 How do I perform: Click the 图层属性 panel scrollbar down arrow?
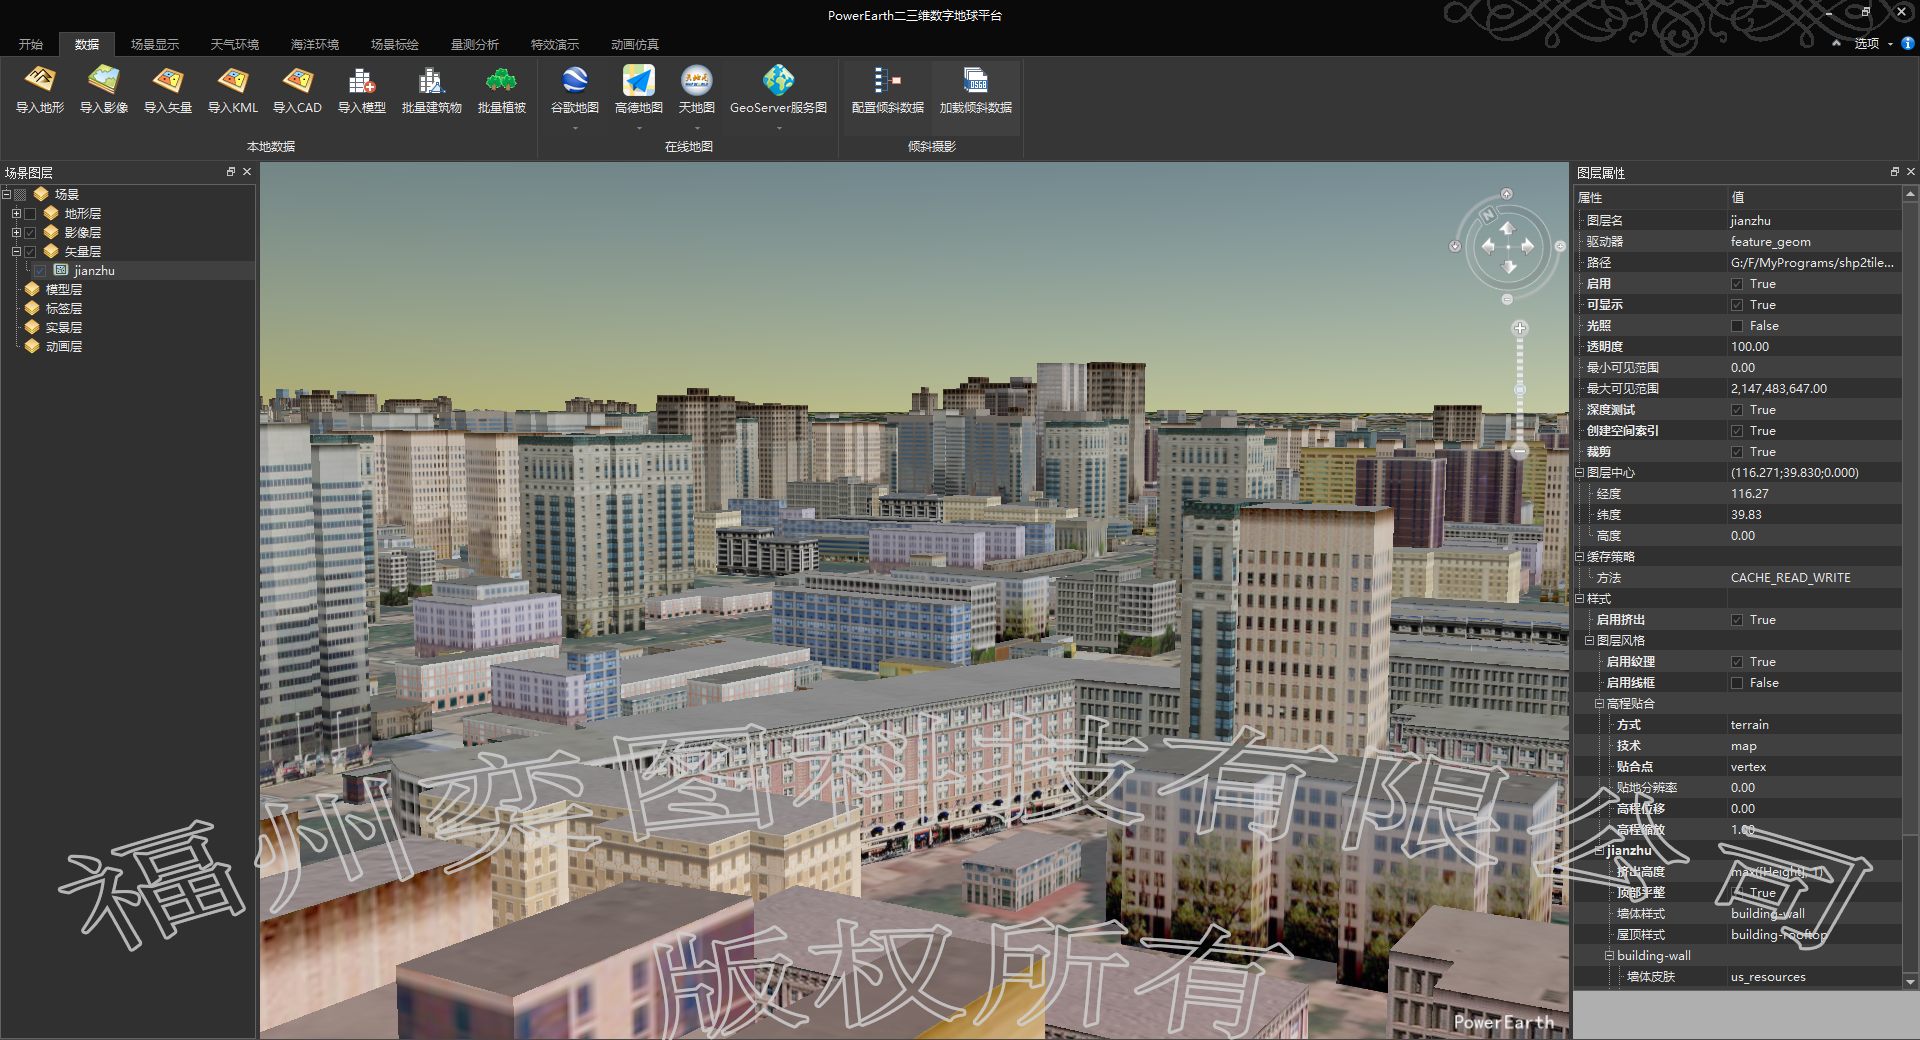point(1910,982)
